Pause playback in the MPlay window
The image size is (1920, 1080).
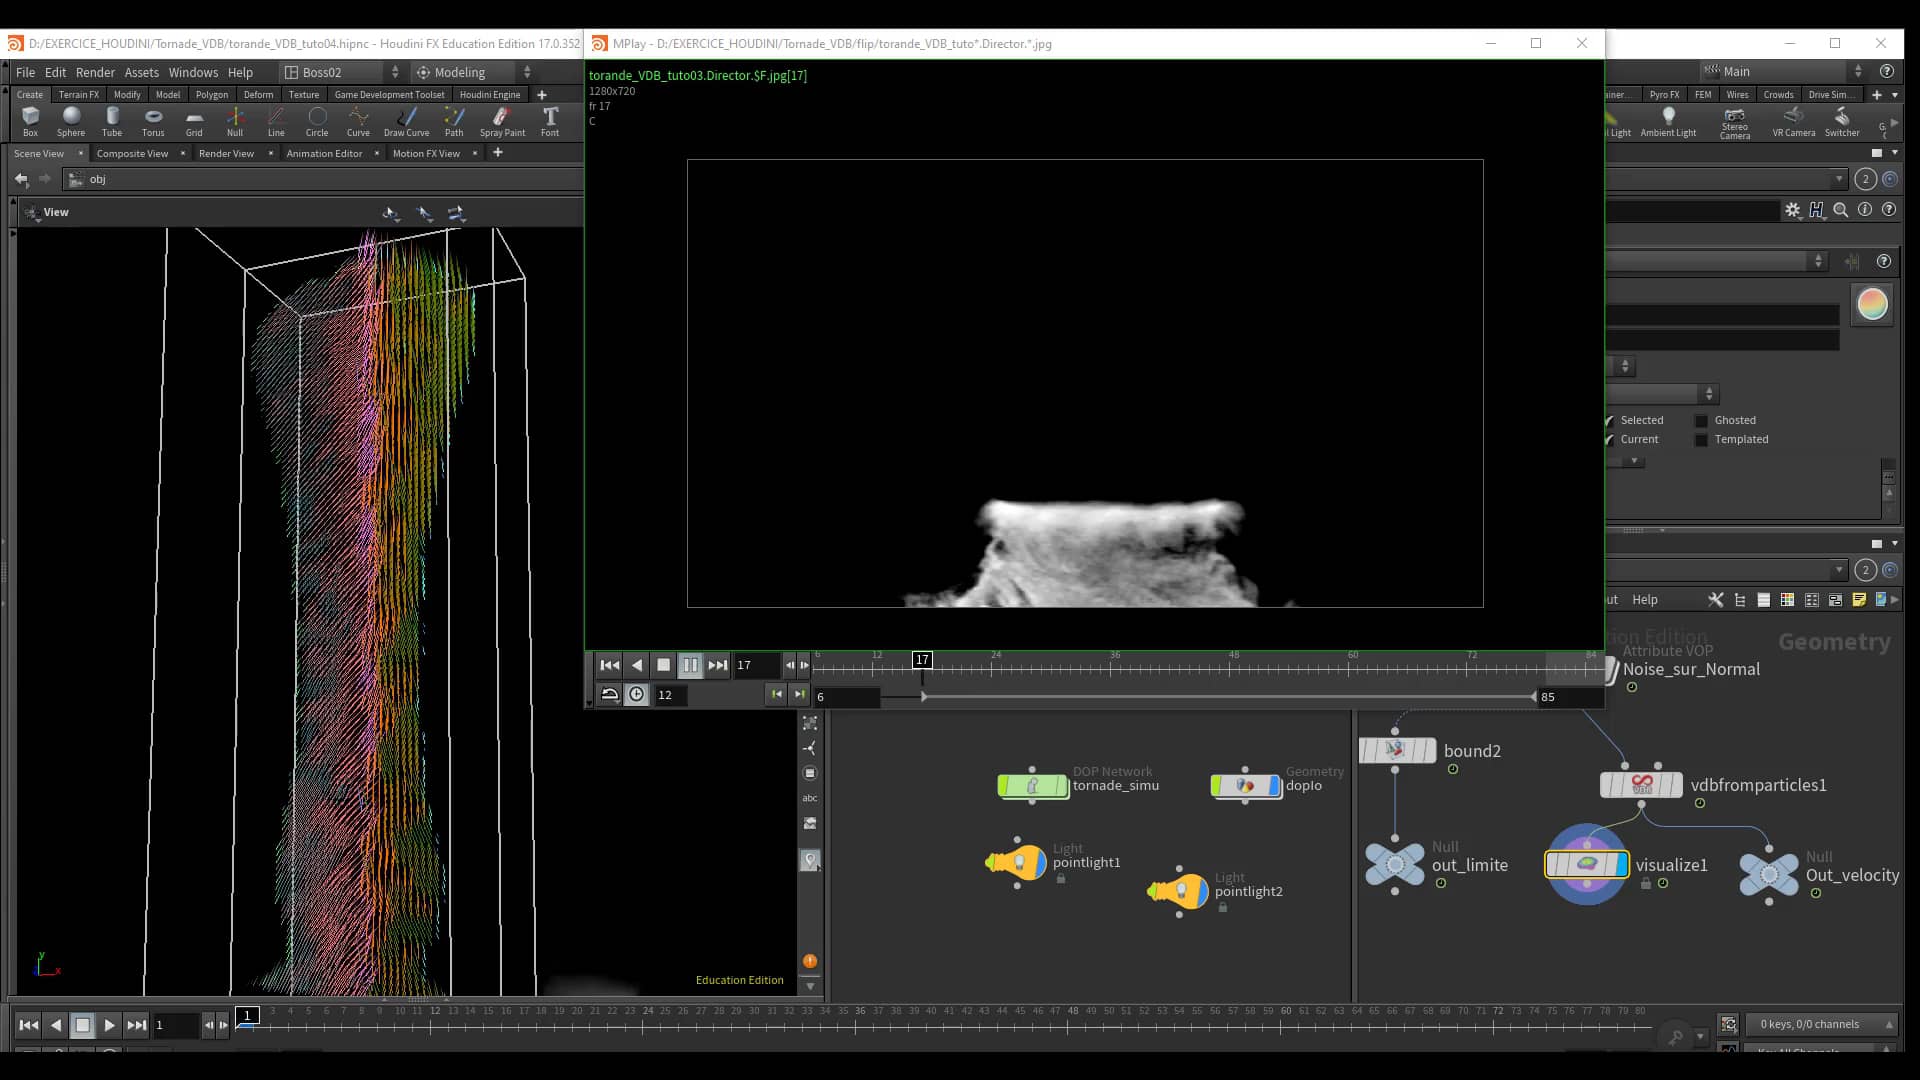point(691,664)
